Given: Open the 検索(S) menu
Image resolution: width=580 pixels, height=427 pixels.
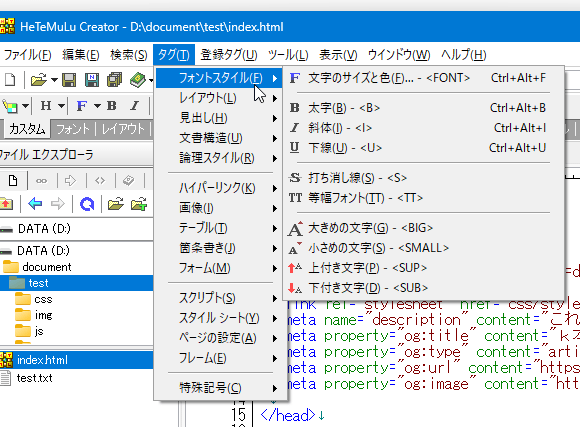Looking at the screenshot, I should 129,55.
